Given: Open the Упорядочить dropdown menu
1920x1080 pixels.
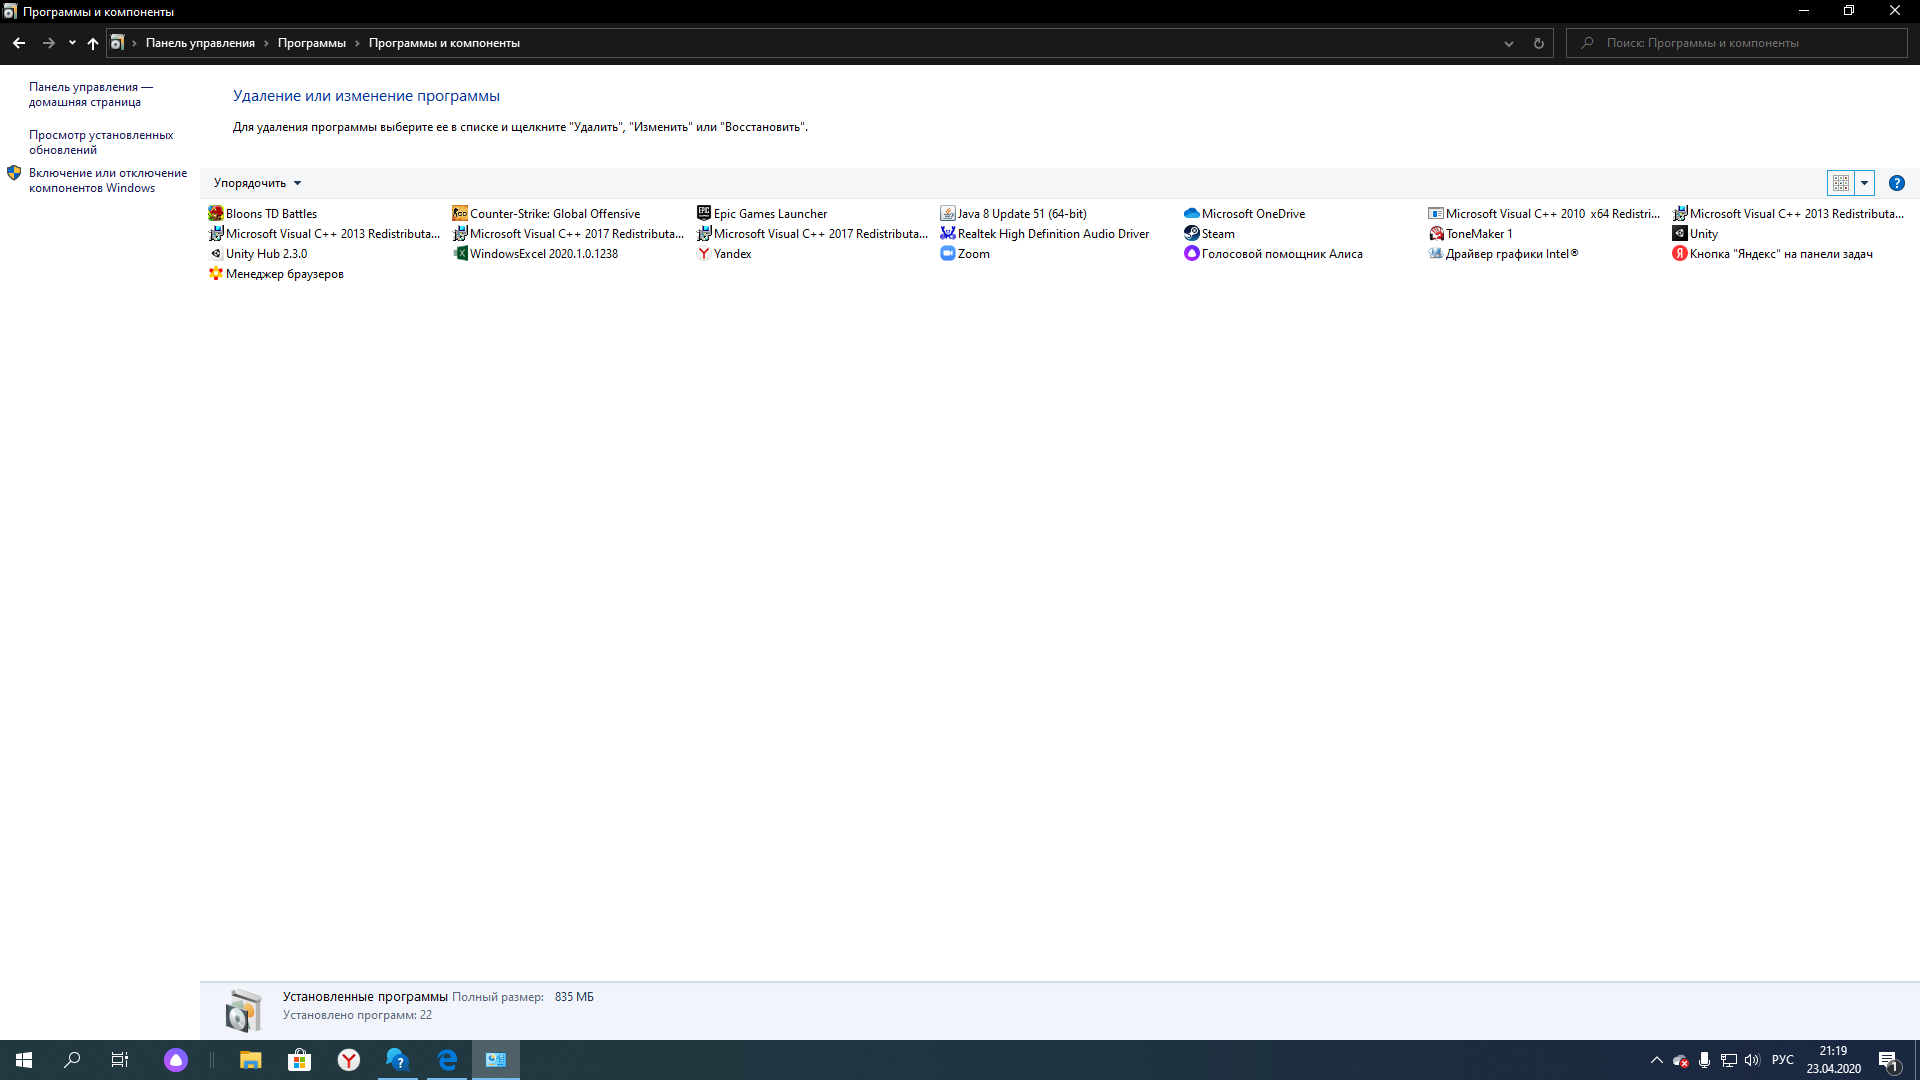Looking at the screenshot, I should [257, 183].
